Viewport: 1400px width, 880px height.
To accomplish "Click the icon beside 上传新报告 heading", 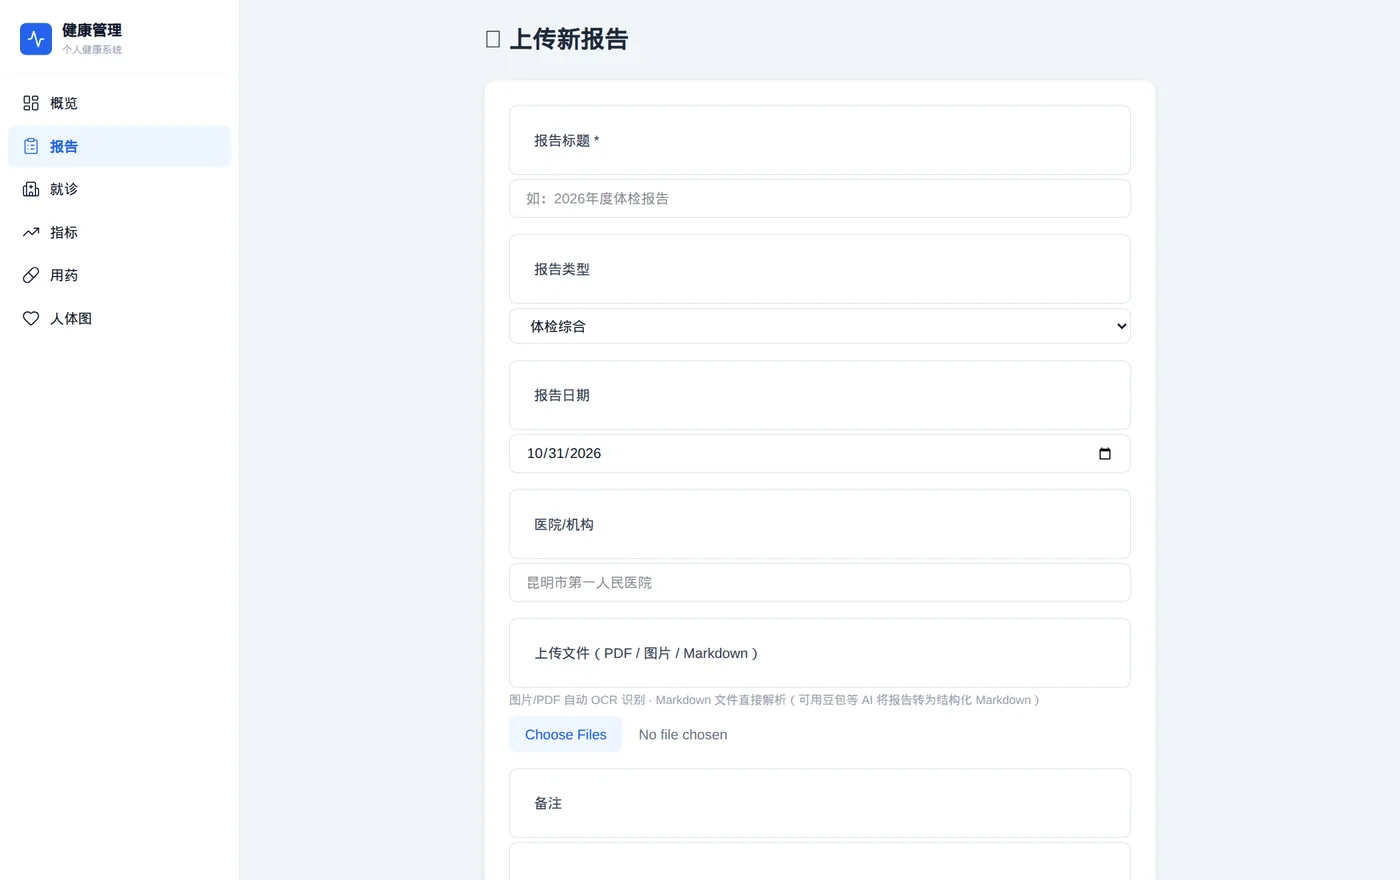I will [493, 39].
